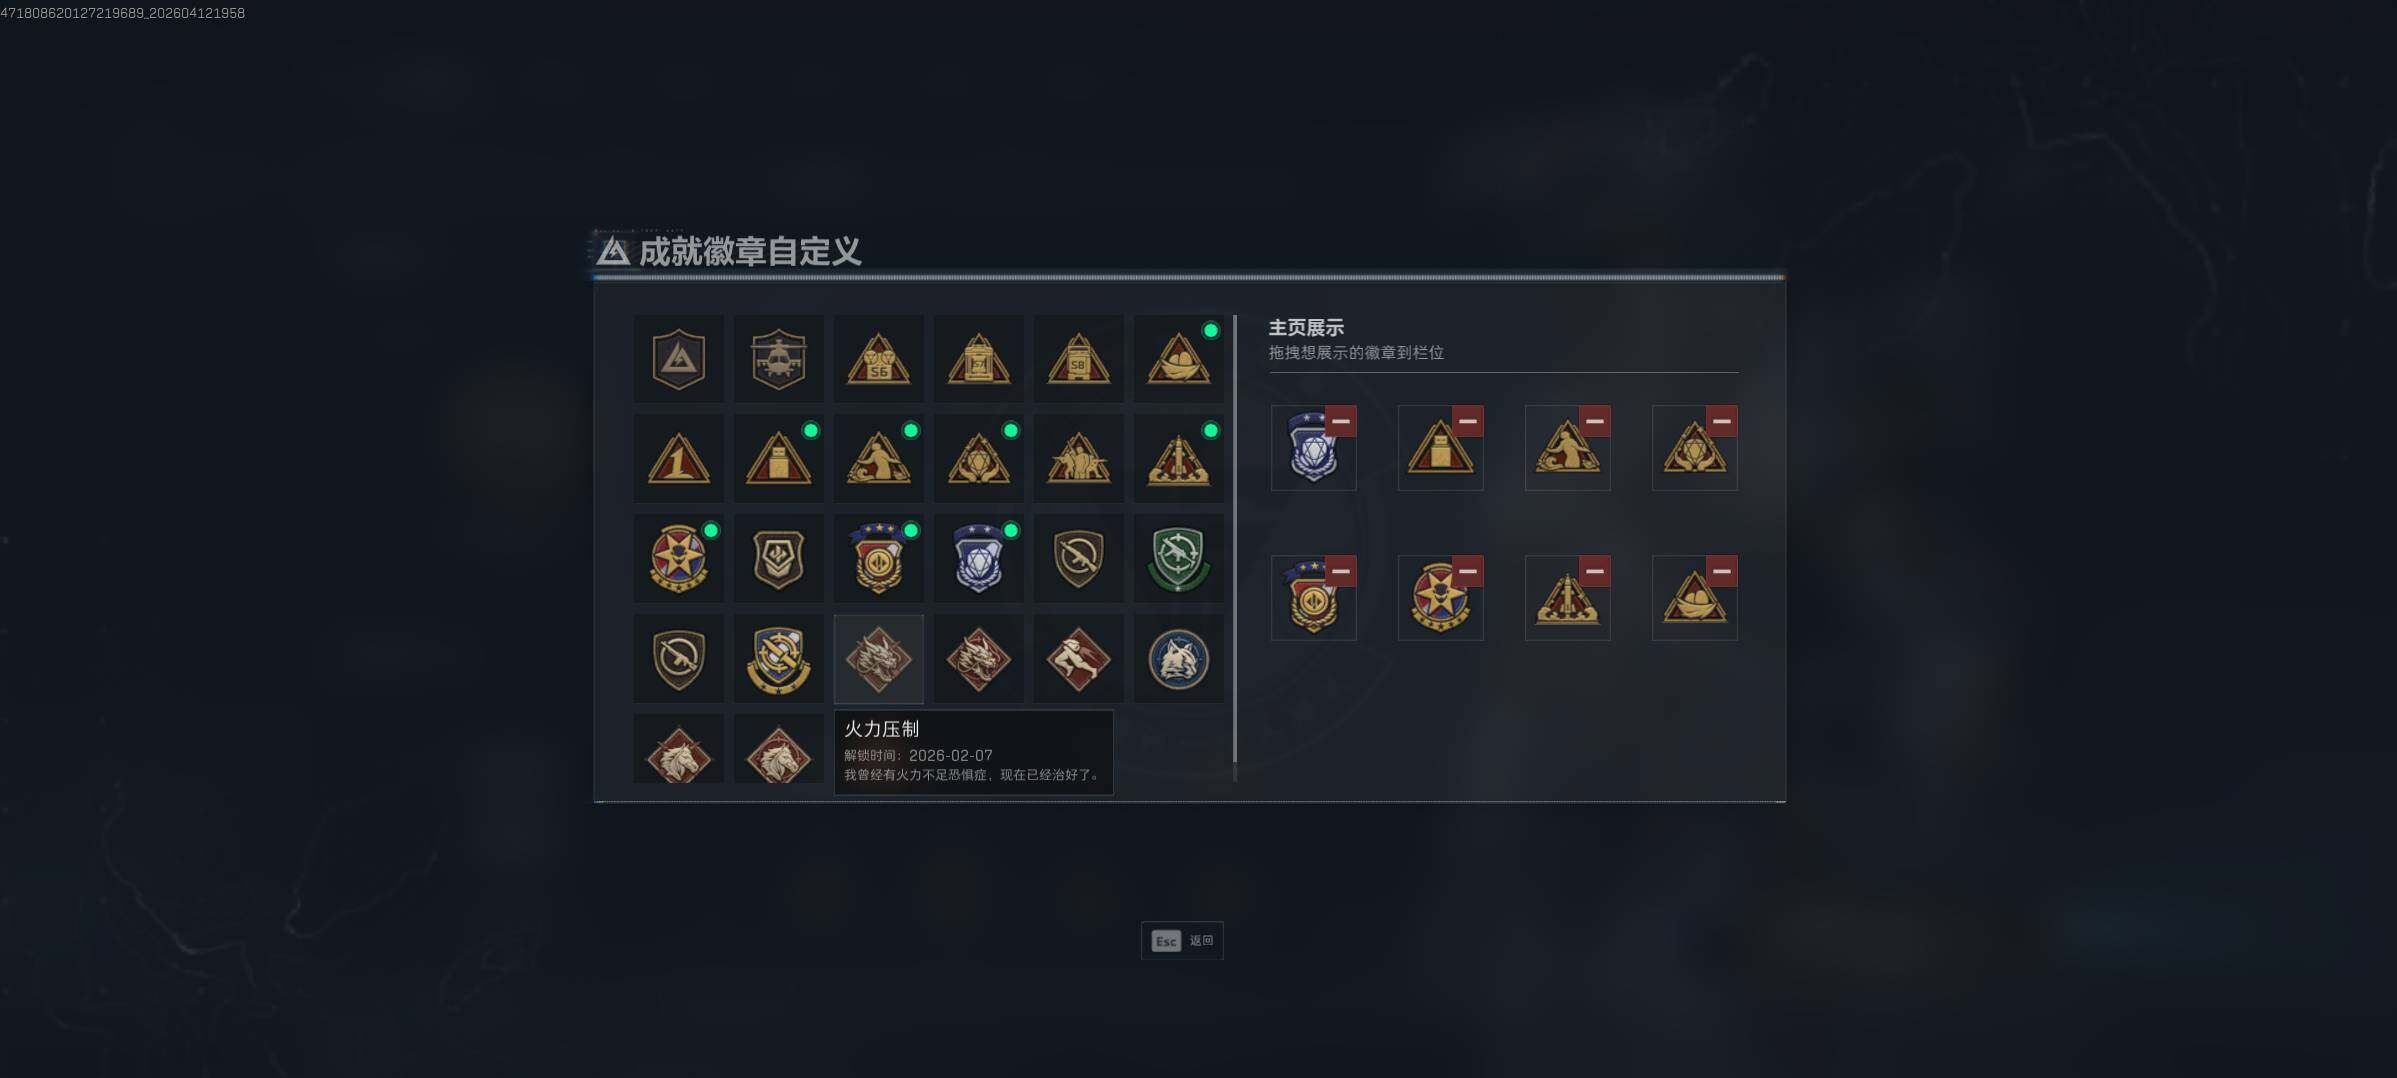
Task: Select the S8 triangle badge
Action: pyautogui.click(x=1078, y=359)
